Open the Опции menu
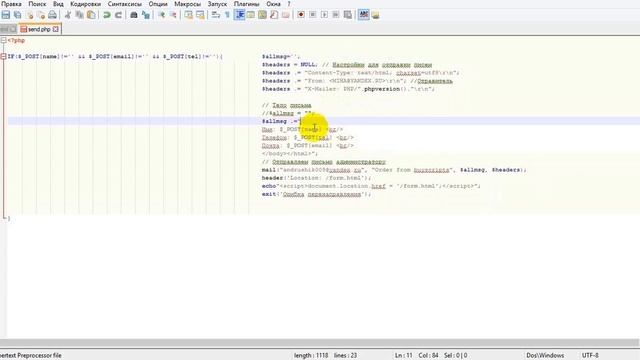The image size is (640, 360). [x=158, y=4]
